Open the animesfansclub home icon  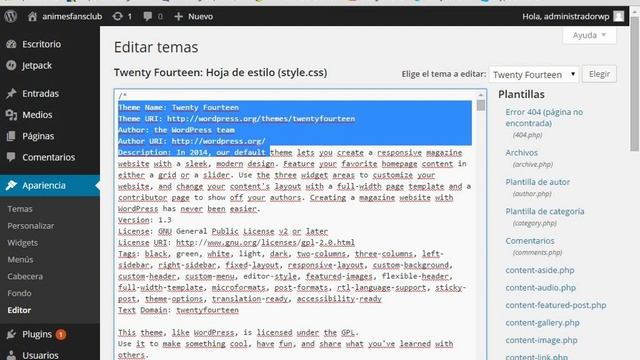point(32,16)
